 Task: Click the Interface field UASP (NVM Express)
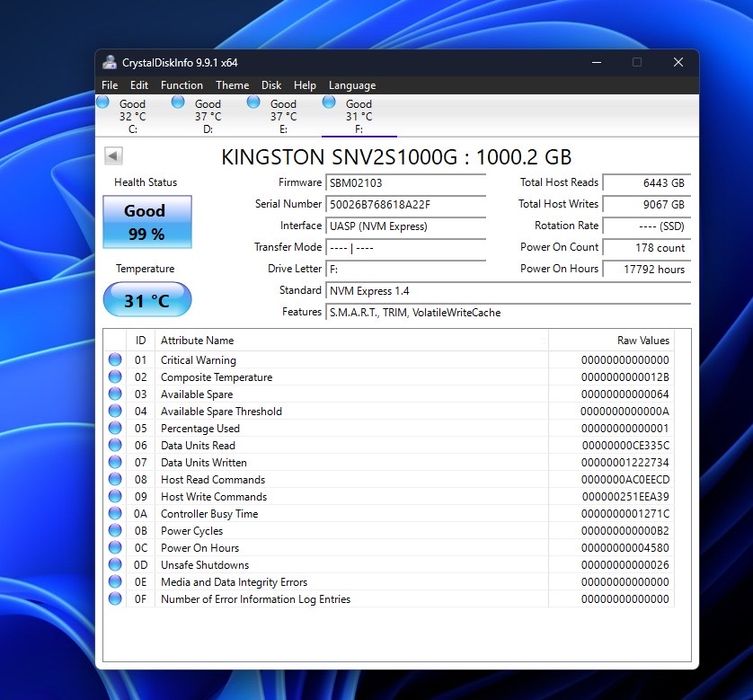pyautogui.click(x=406, y=226)
